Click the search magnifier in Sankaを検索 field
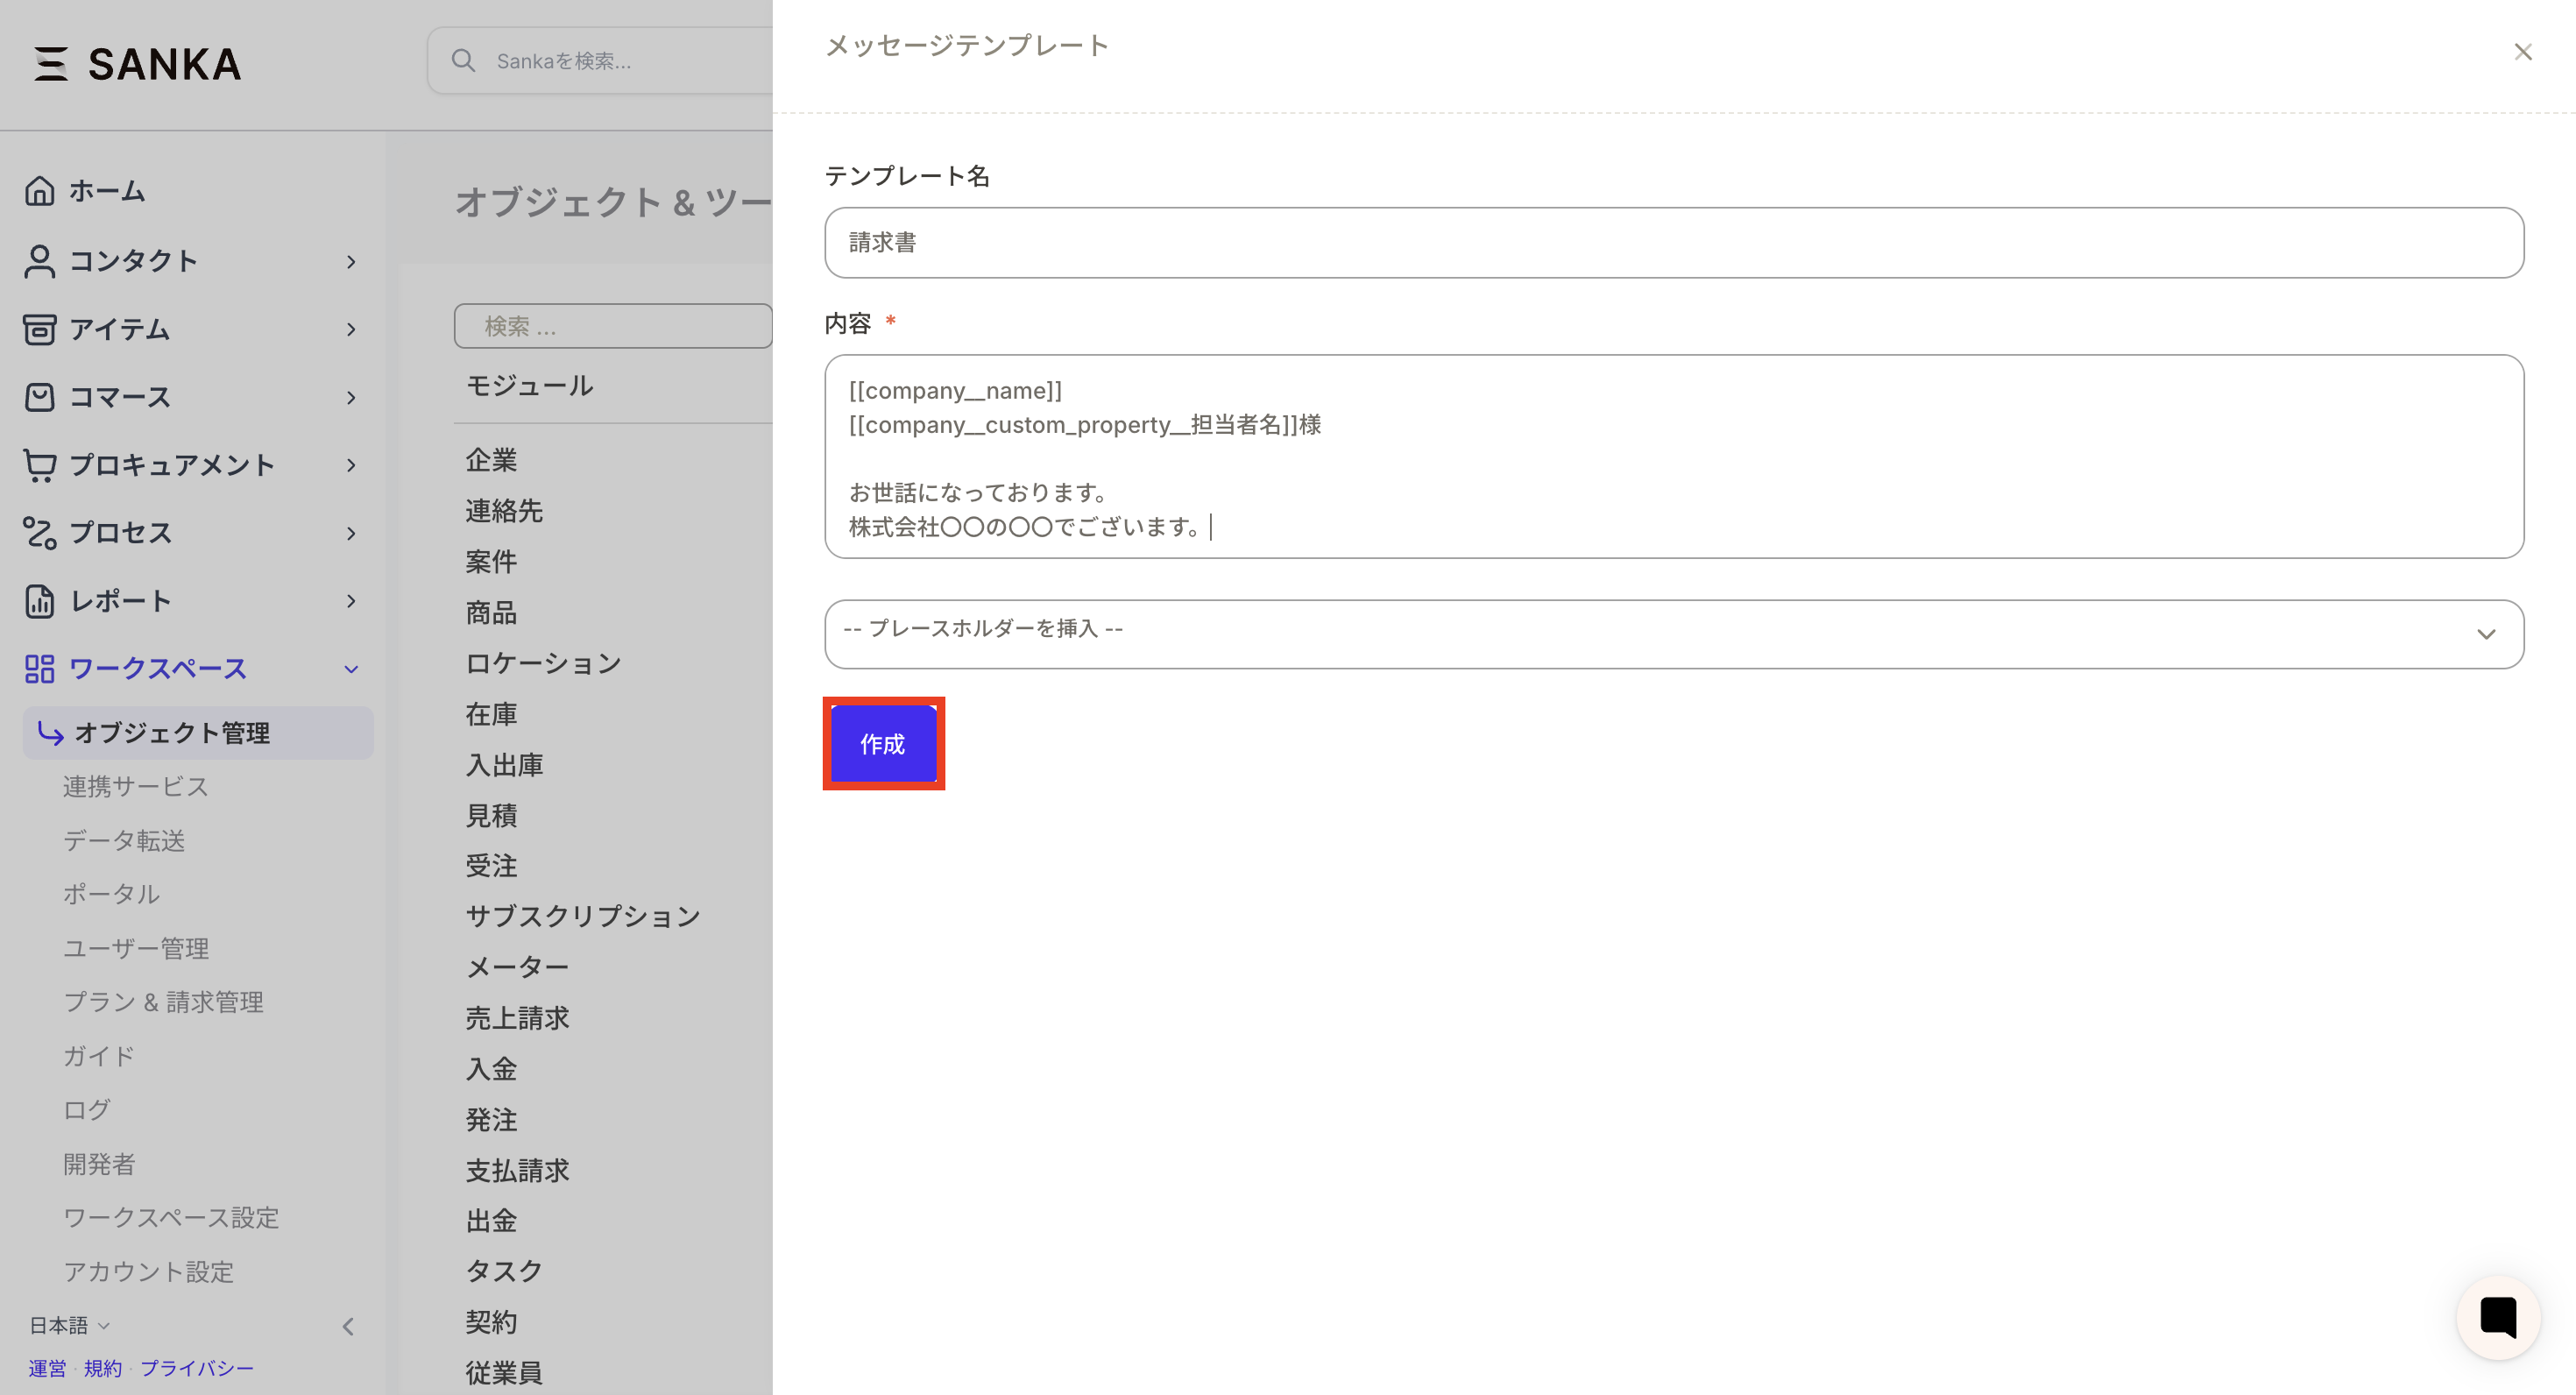Viewport: 2576px width, 1395px height. pyautogui.click(x=464, y=61)
